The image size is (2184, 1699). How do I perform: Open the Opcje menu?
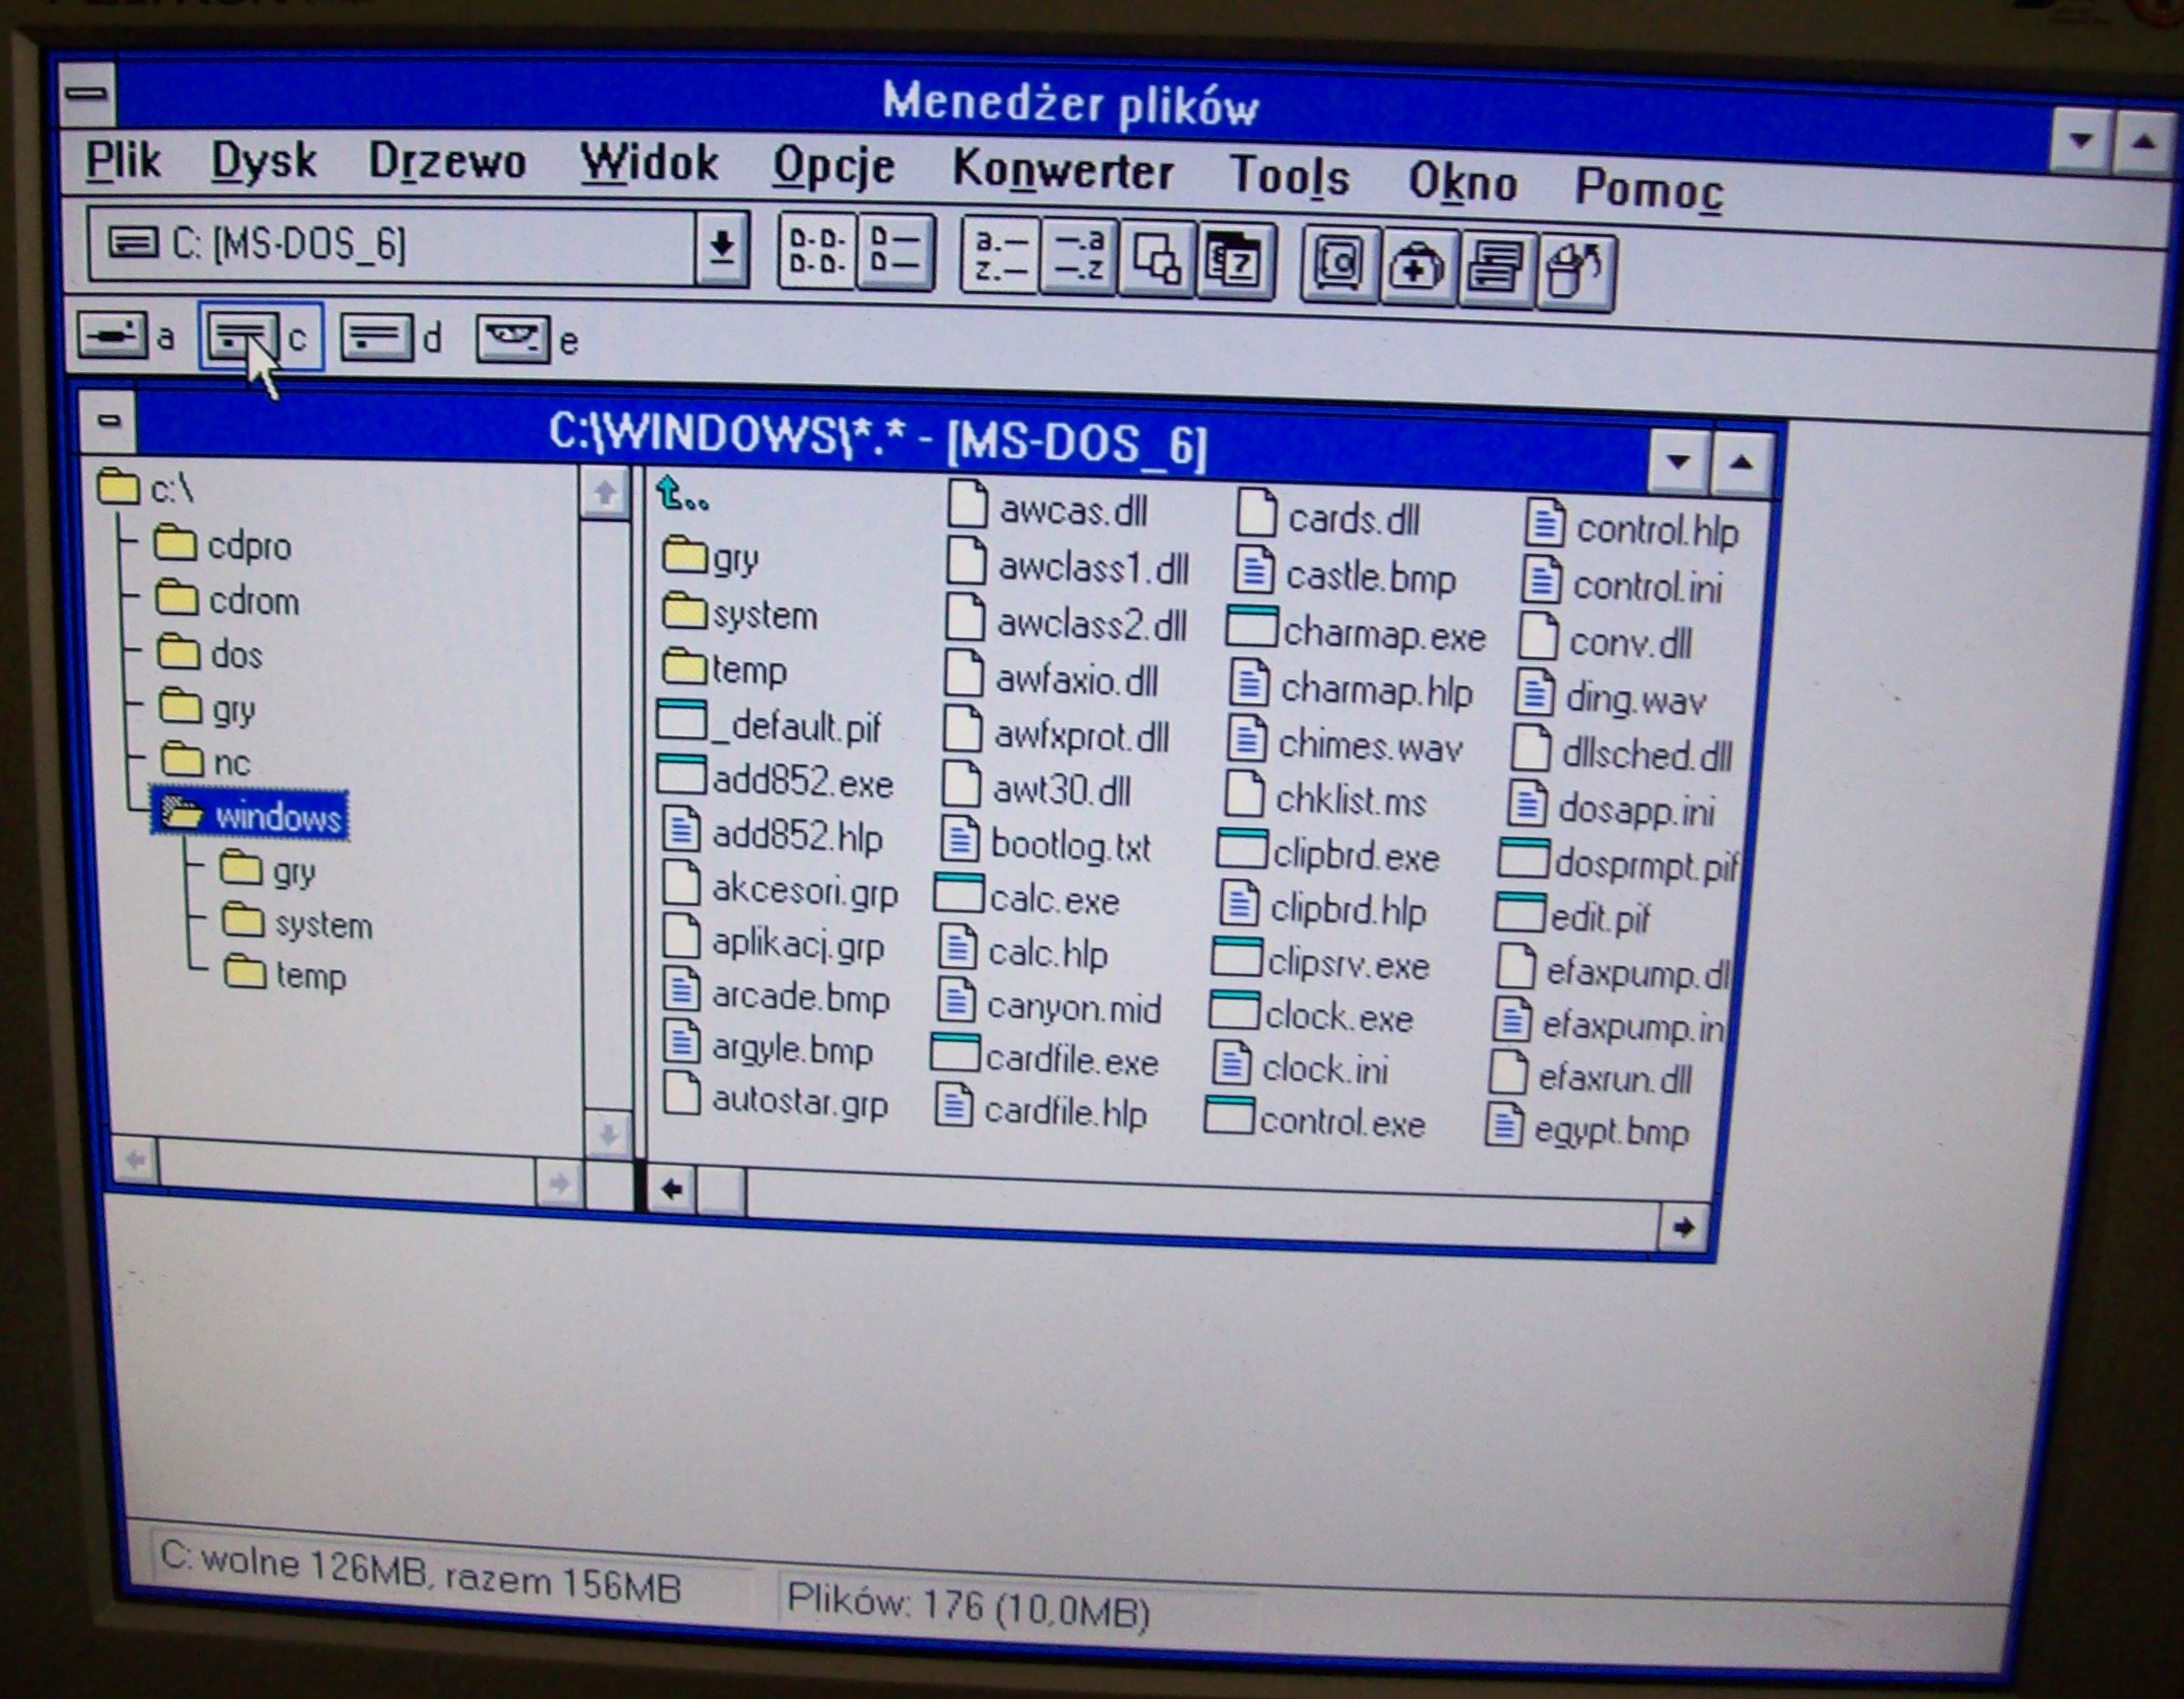pyautogui.click(x=834, y=167)
